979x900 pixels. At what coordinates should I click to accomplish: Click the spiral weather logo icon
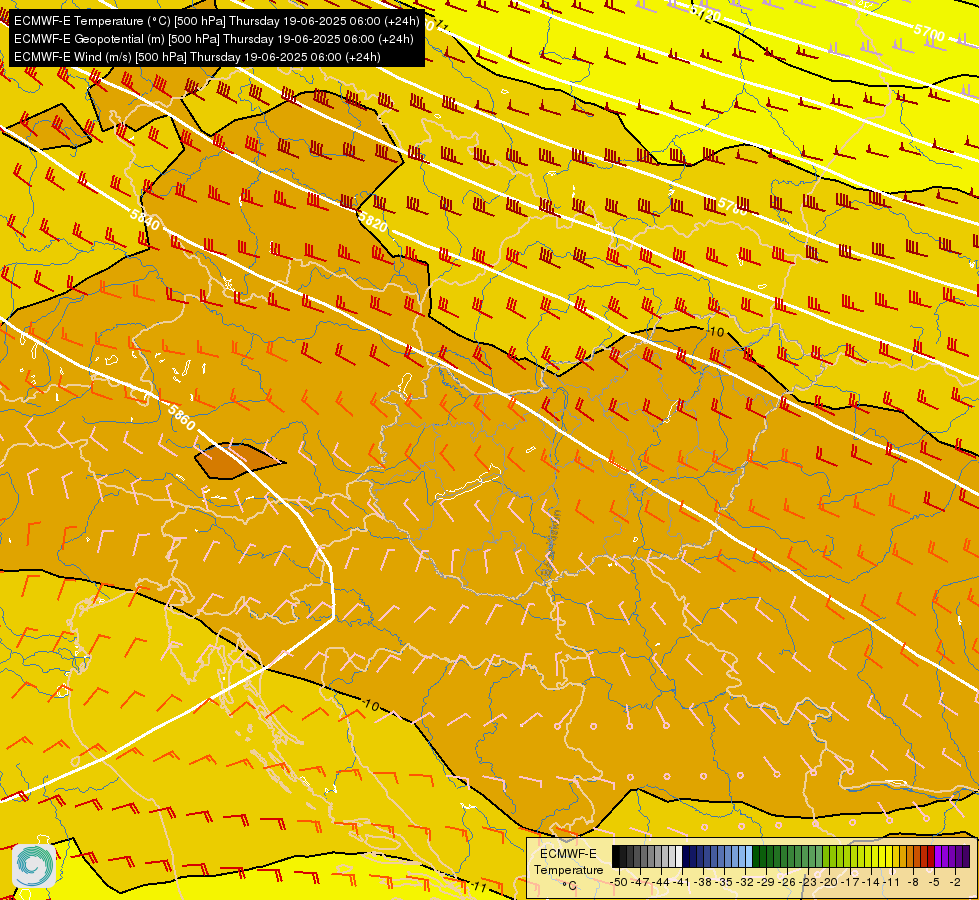(34, 865)
